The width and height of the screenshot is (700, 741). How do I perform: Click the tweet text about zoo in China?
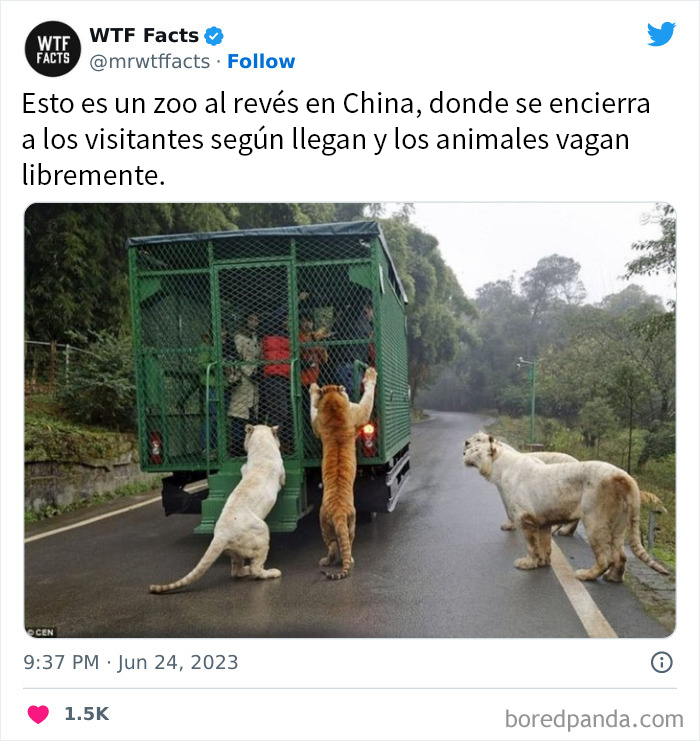coord(336,139)
